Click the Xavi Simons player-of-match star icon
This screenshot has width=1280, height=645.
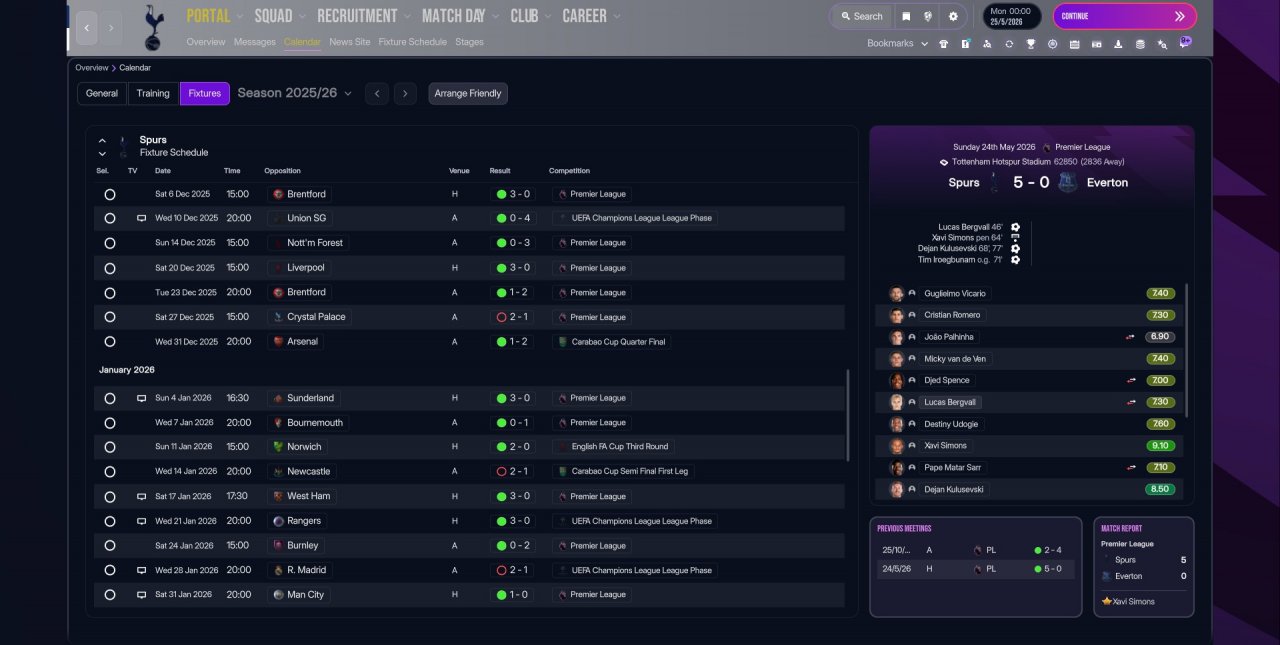click(1107, 602)
